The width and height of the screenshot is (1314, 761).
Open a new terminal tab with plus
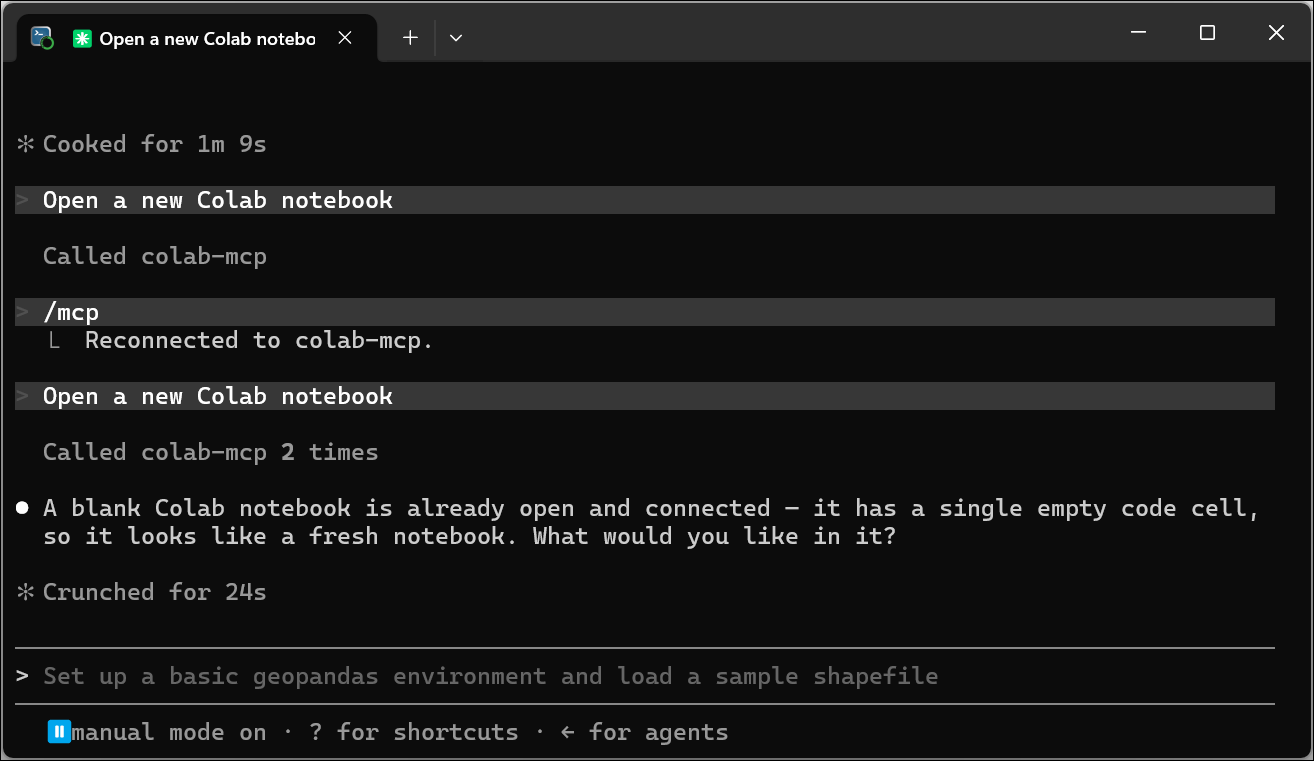410,38
